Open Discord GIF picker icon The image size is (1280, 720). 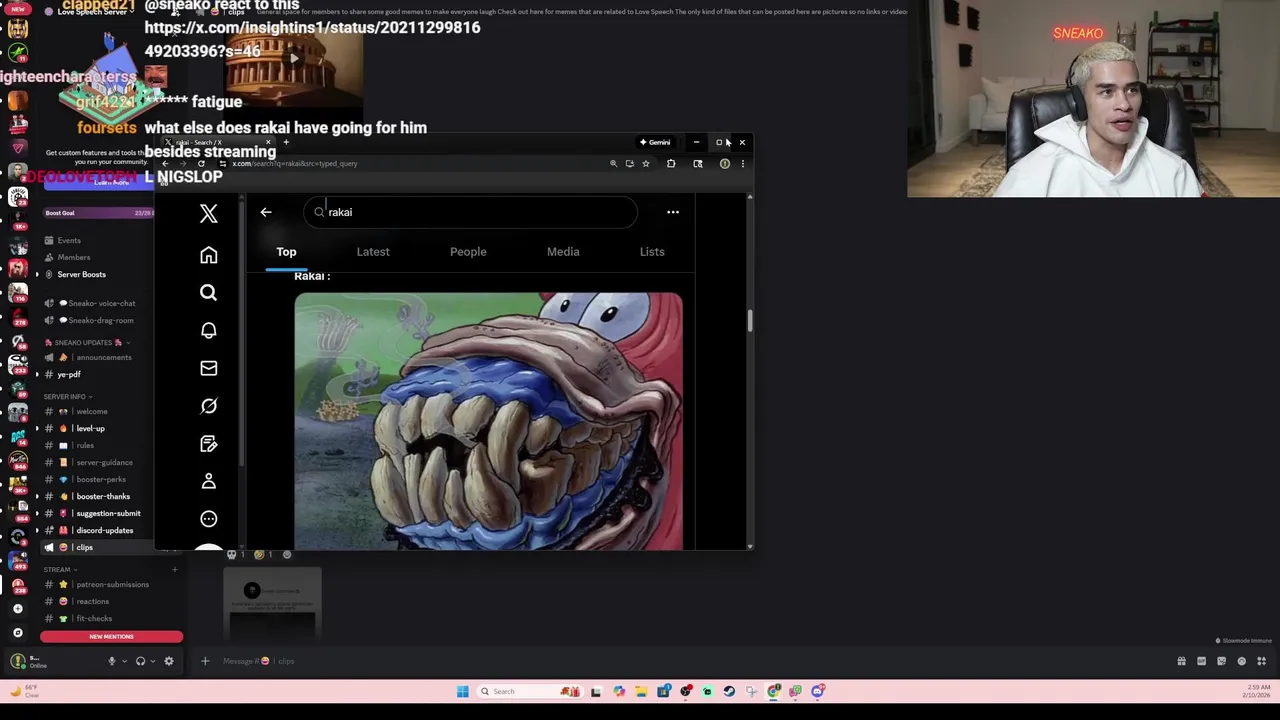point(1201,661)
